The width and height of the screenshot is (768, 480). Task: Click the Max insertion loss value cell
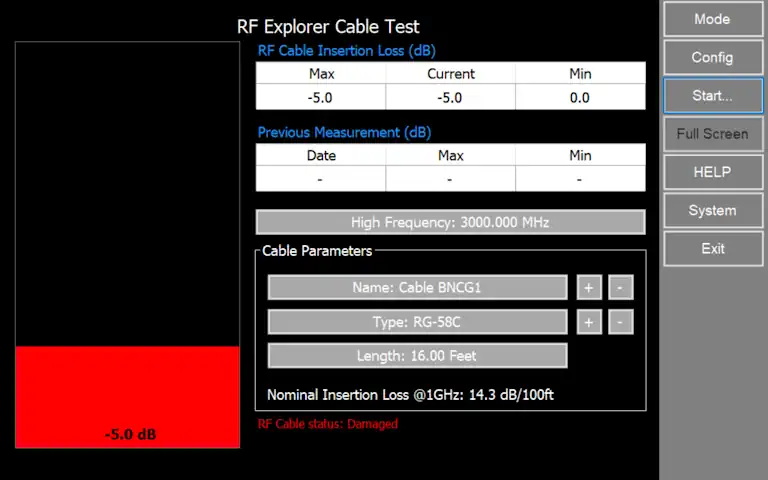tap(321, 98)
